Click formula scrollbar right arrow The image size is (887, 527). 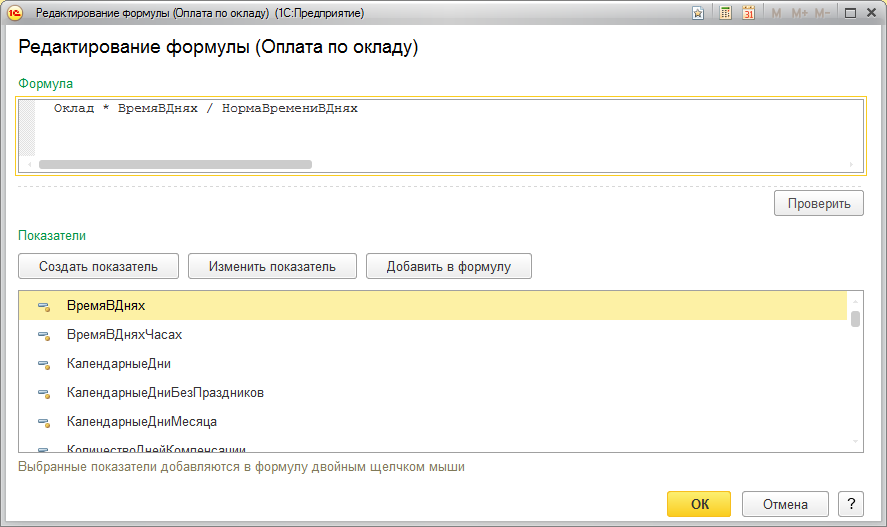point(851,165)
